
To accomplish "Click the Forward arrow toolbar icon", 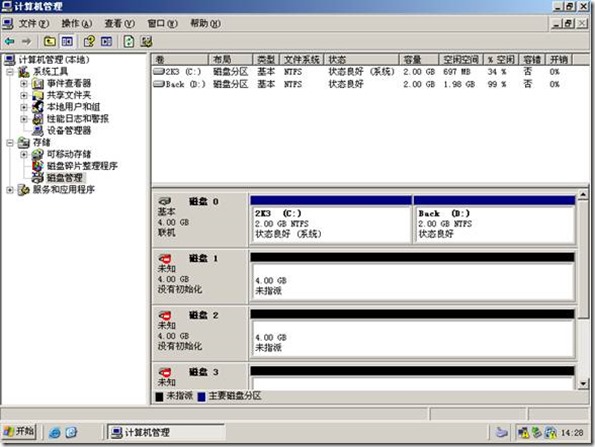I will (x=27, y=41).
